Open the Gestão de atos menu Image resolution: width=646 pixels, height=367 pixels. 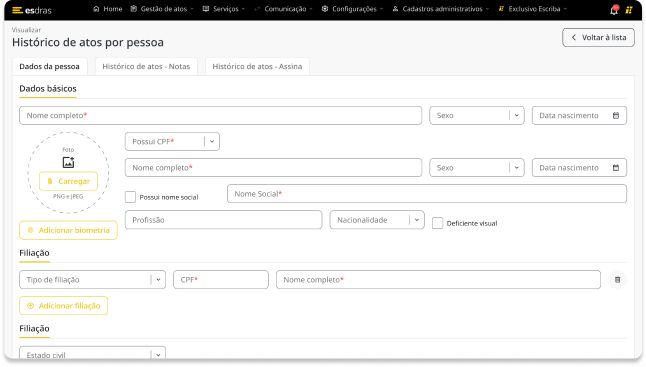(x=162, y=9)
